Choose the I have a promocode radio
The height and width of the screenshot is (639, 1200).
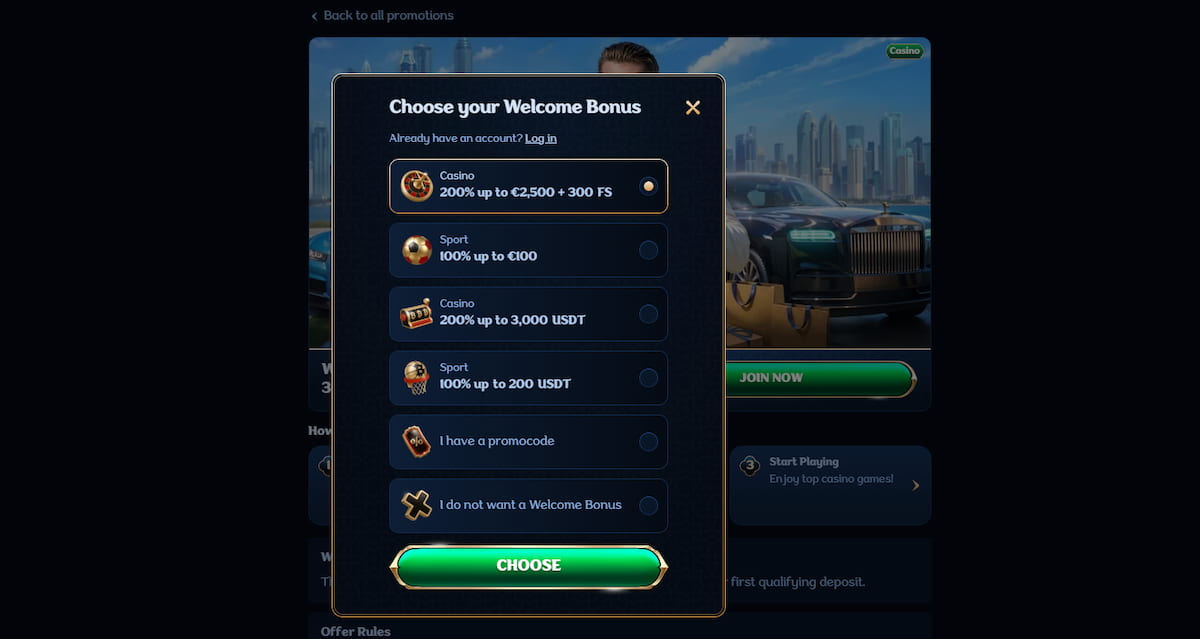[x=648, y=442]
